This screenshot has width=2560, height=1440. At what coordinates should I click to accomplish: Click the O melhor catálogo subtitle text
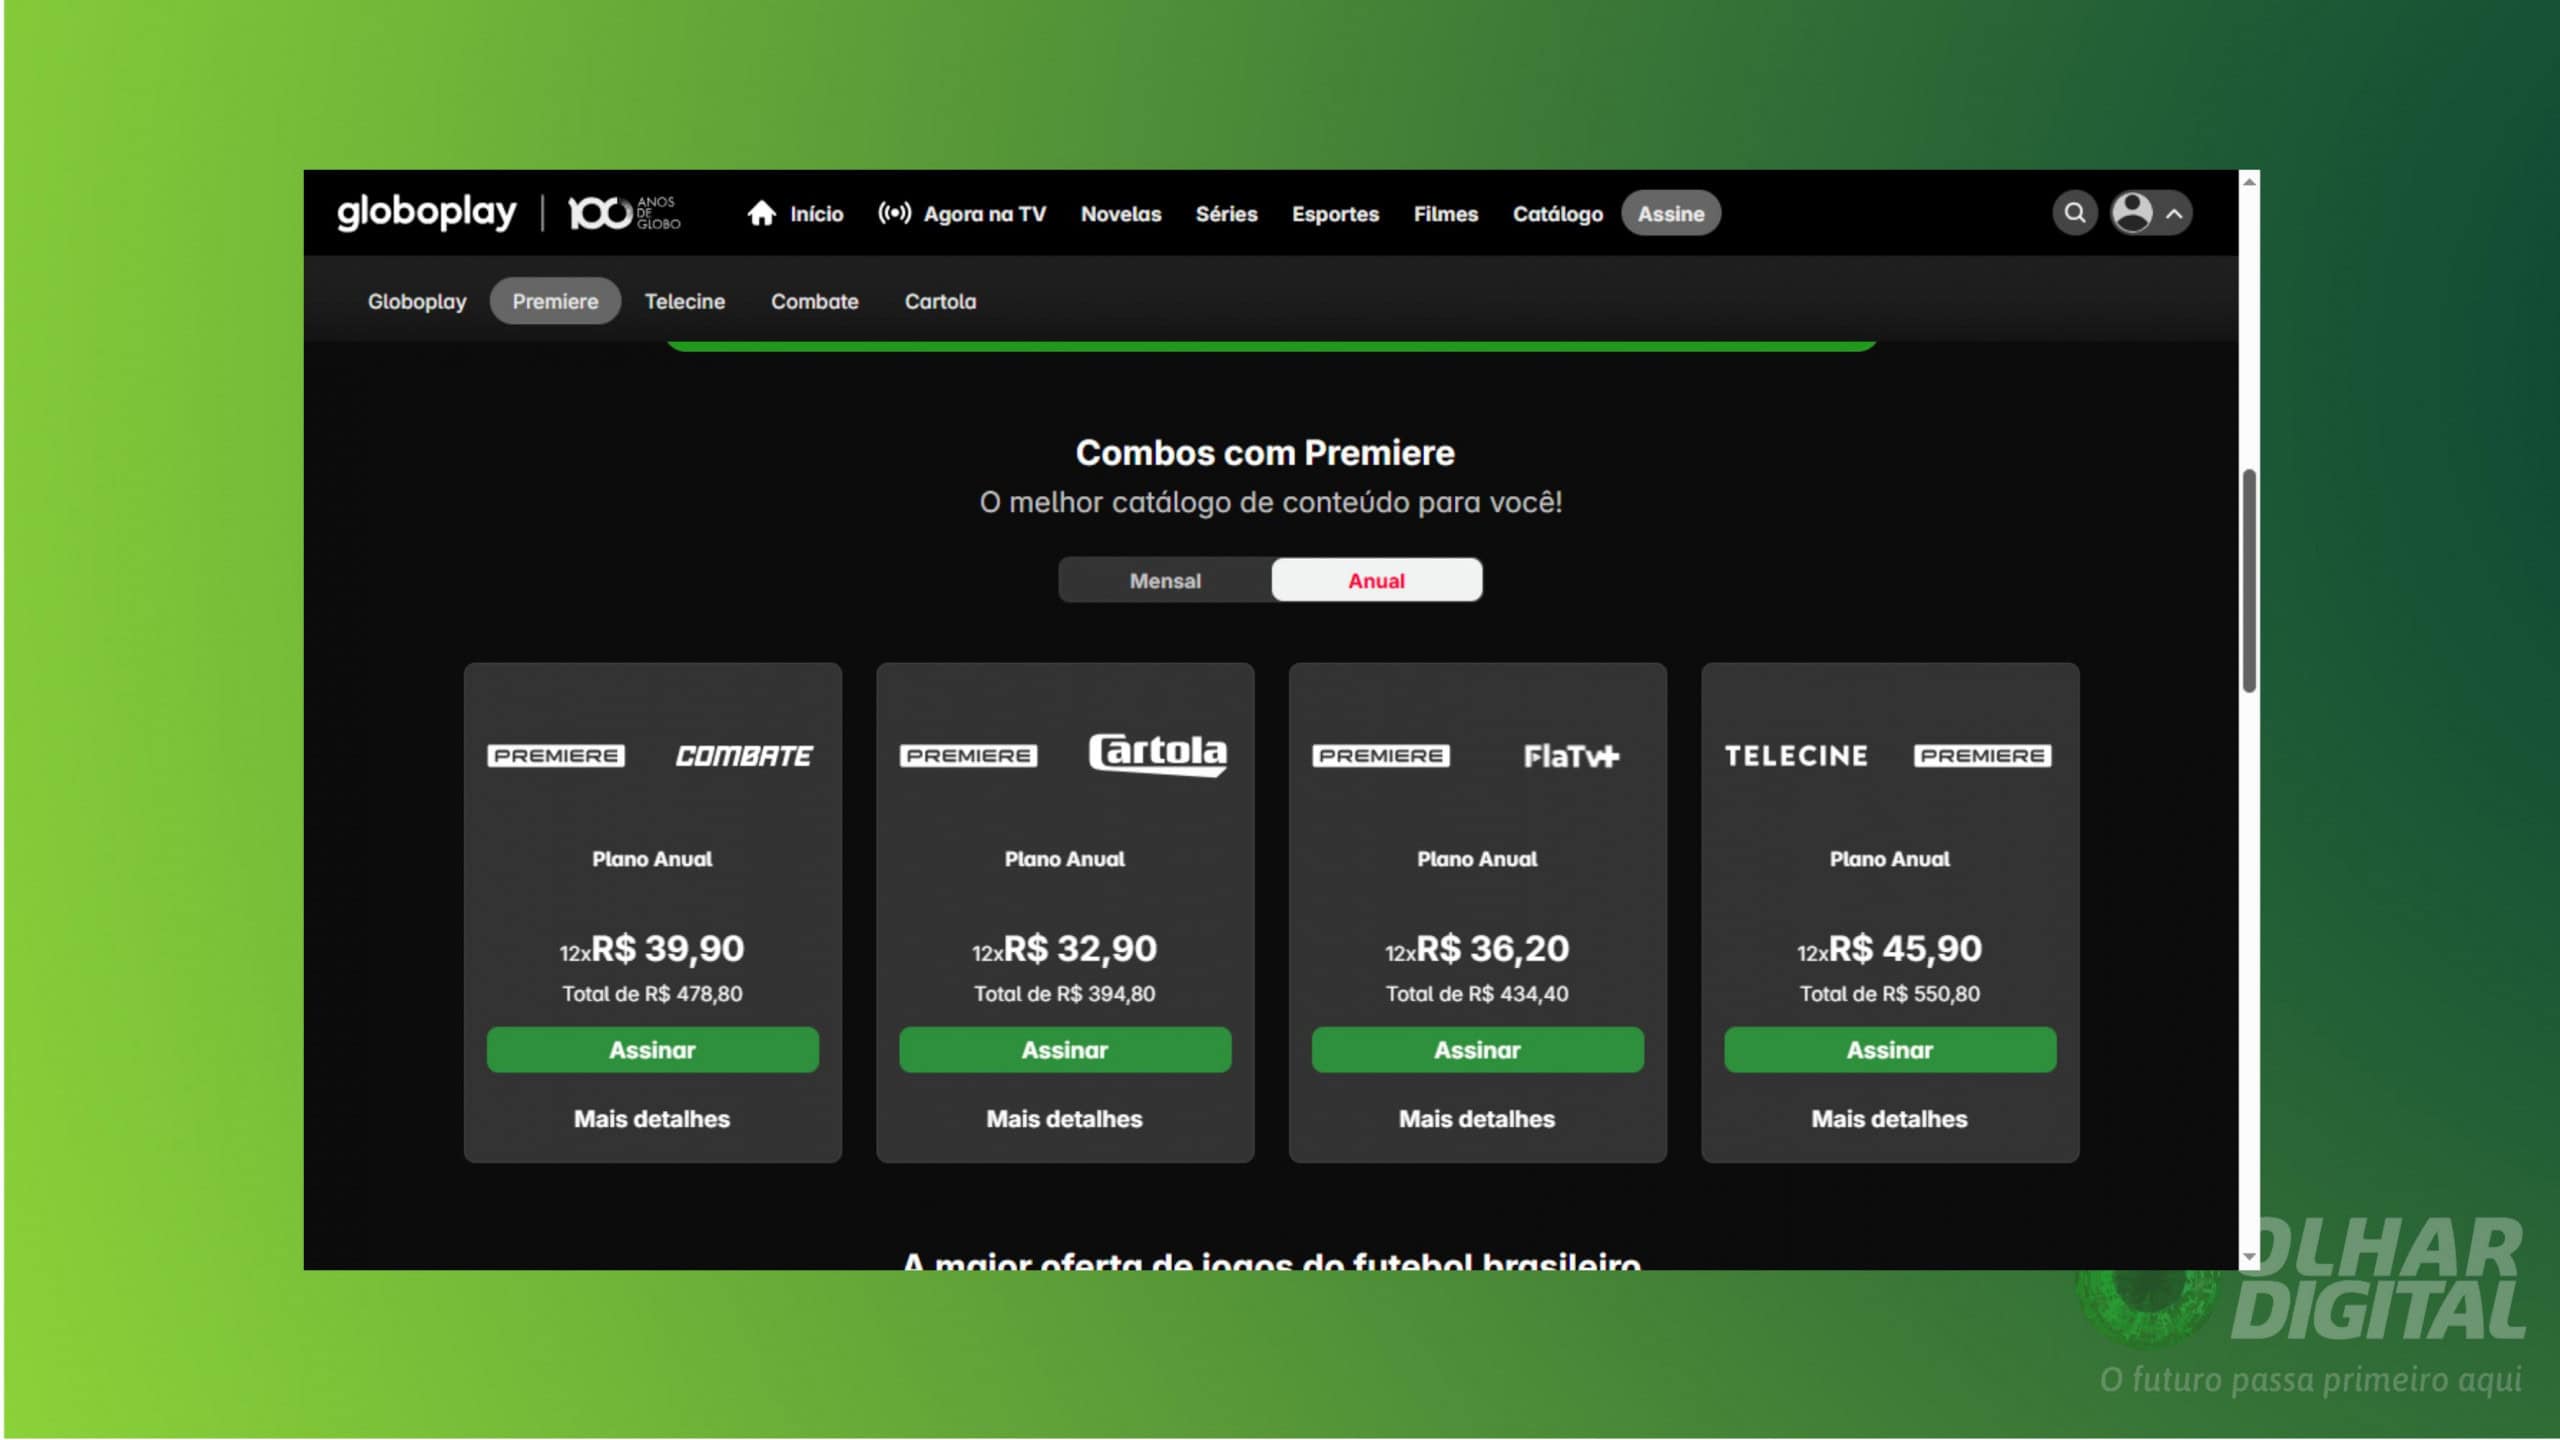1270,502
